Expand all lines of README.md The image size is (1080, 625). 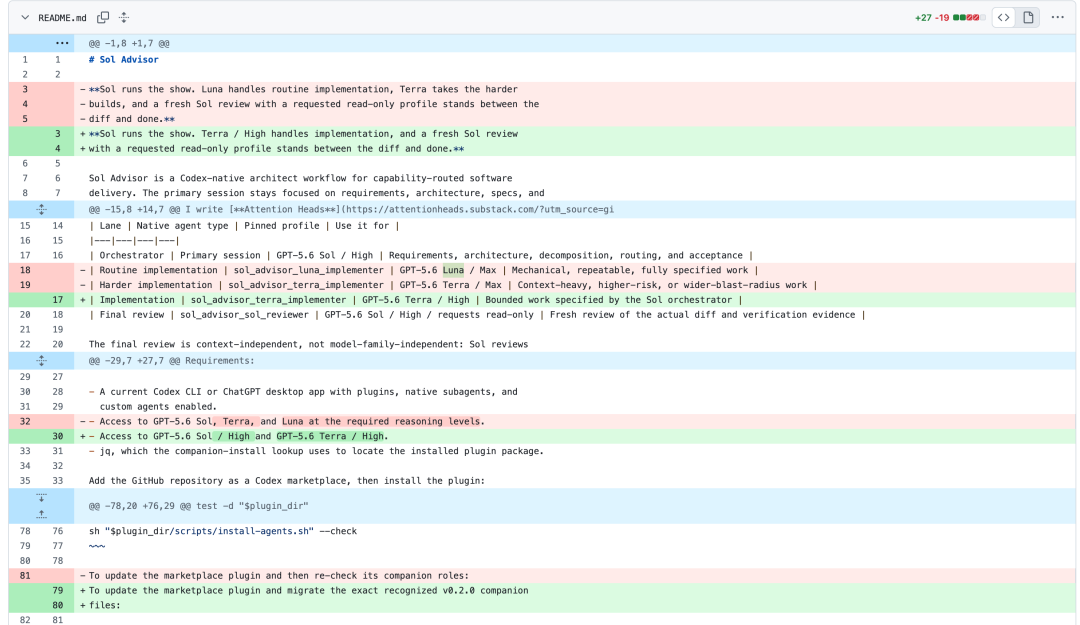124,17
